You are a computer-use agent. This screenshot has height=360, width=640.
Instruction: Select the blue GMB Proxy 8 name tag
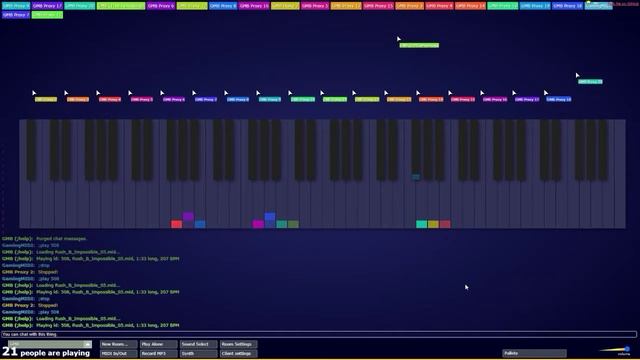(x=223, y=6)
